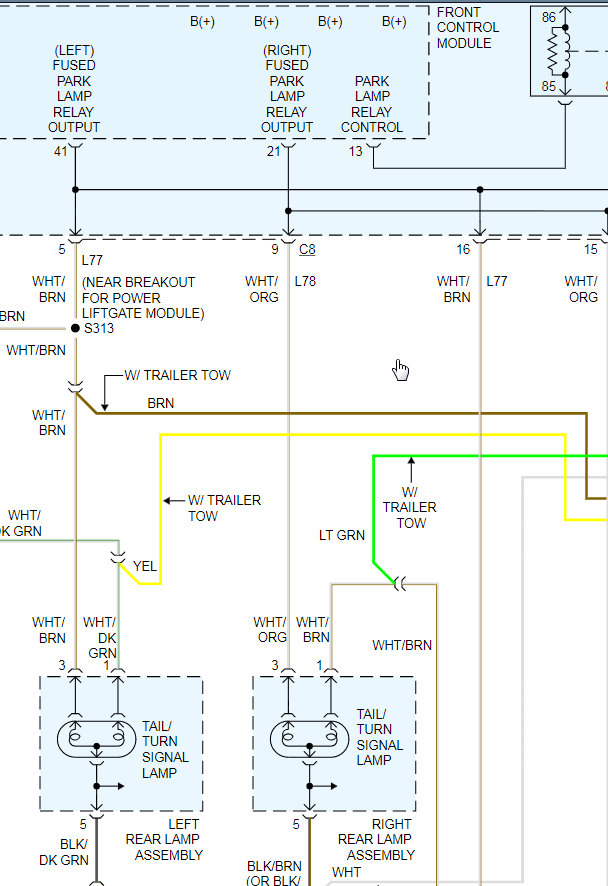Select the LT GRN wire color label
The height and width of the screenshot is (886, 608).
(342, 535)
